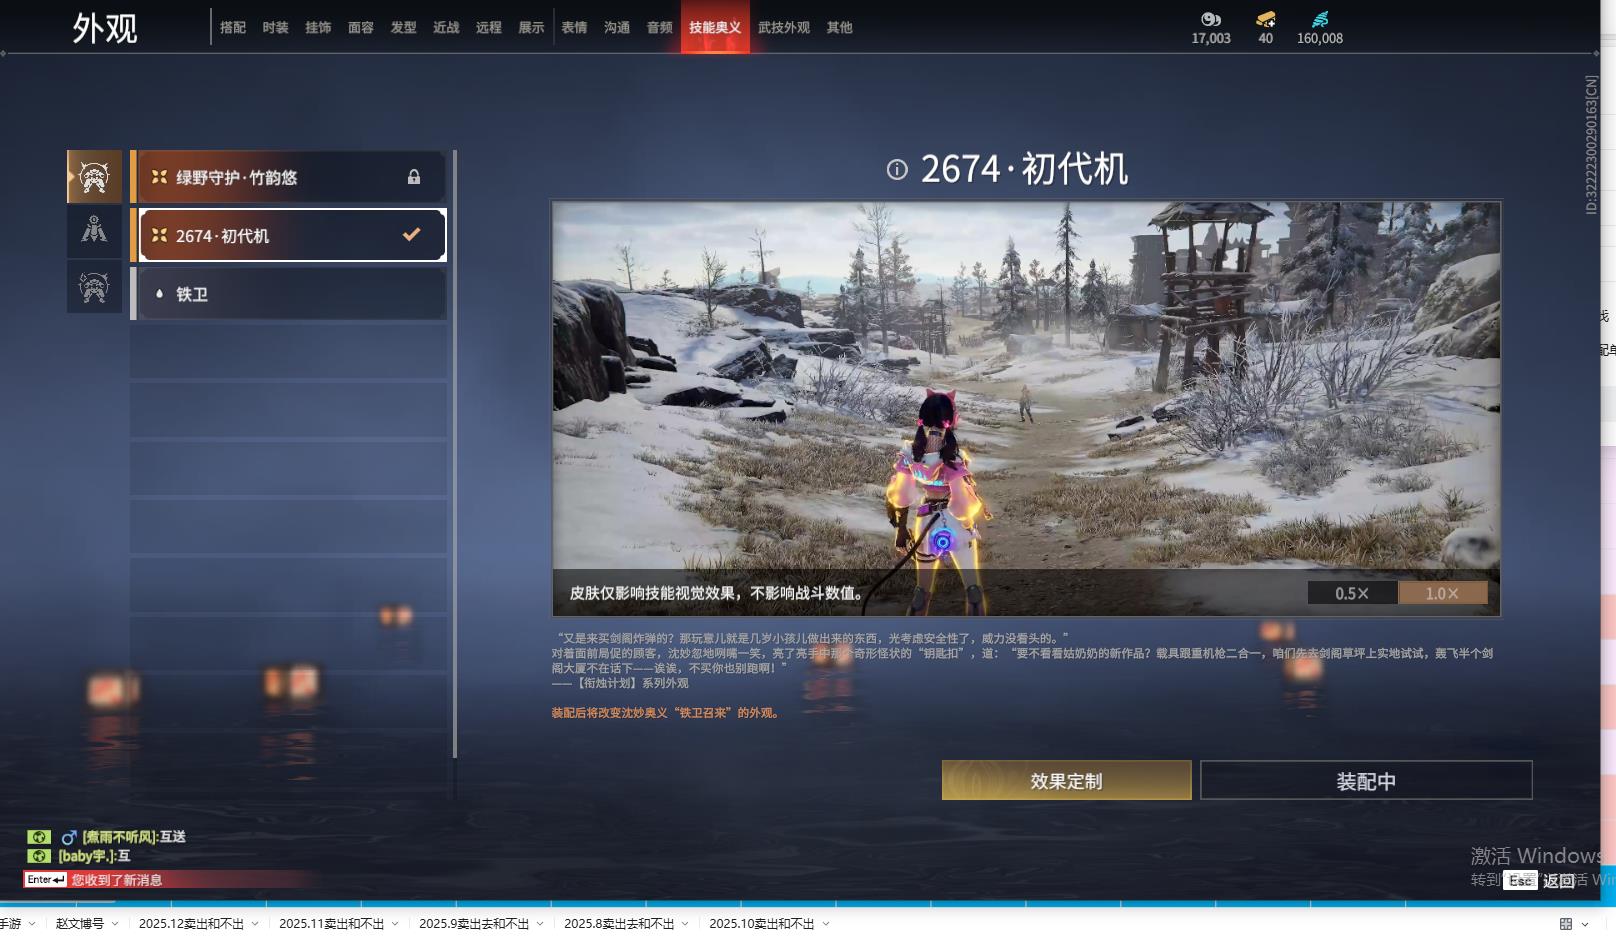This screenshot has height=939, width=1616.
Task: Open the 2025.11卖出和不出 sheet dropdown arrow
Action: point(395,924)
